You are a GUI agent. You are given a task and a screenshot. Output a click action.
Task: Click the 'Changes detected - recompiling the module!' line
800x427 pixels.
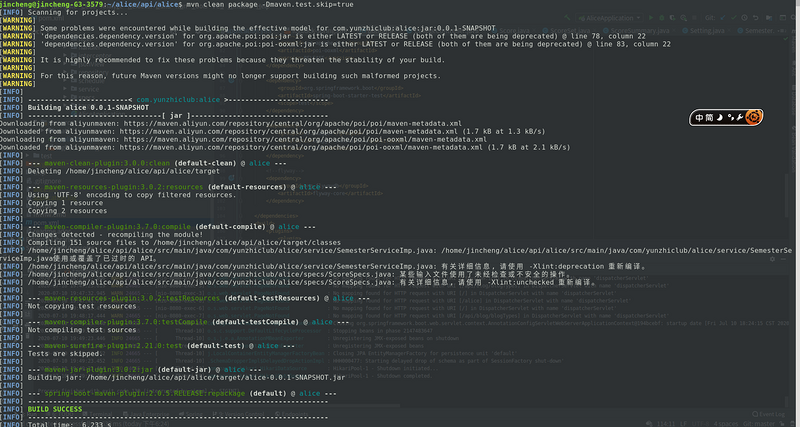click(115, 235)
